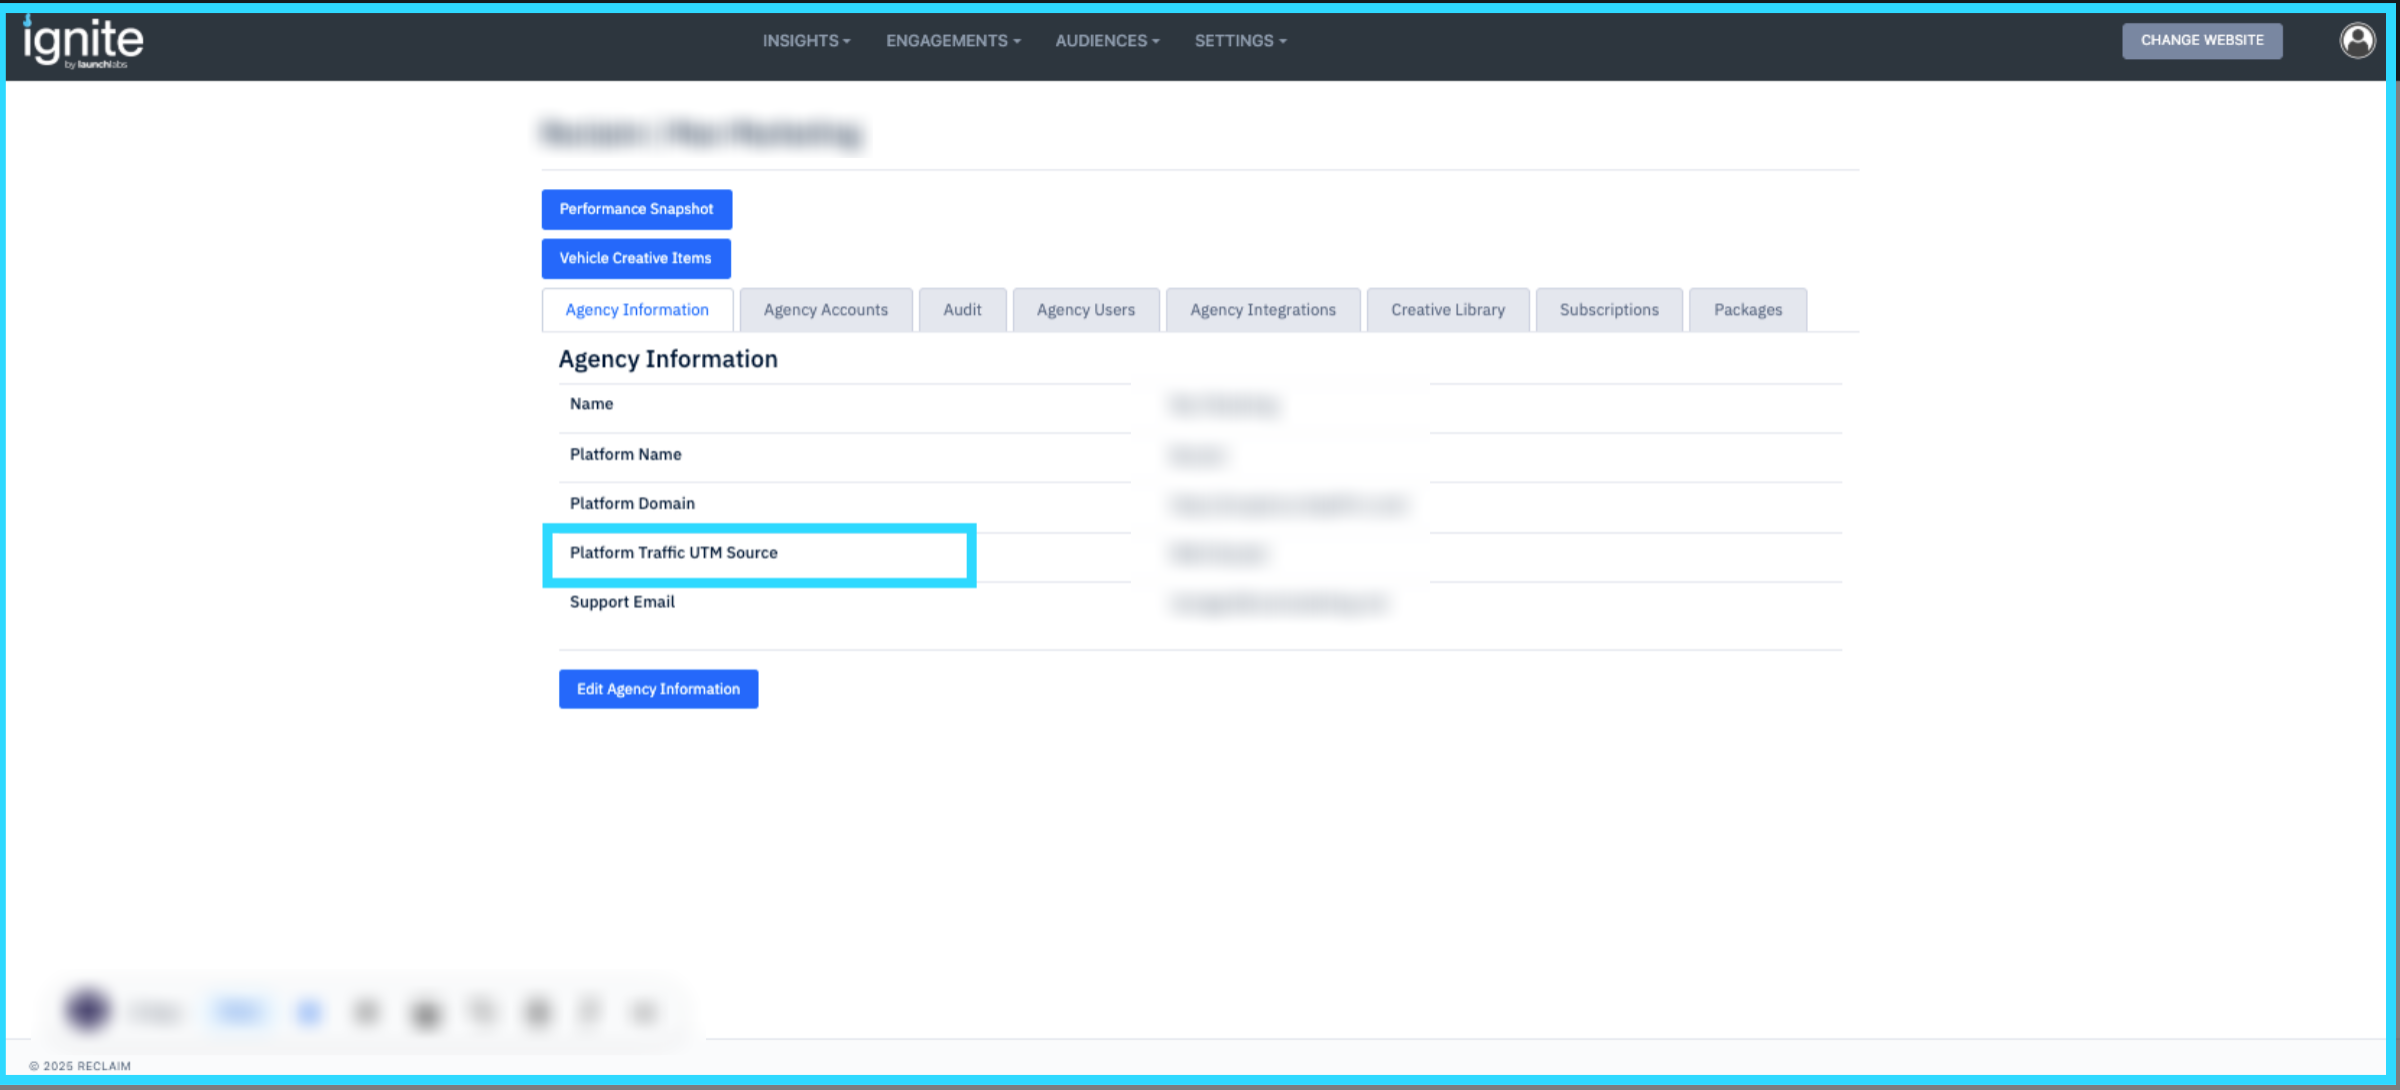Open the Audiences dropdown menu
The image size is (2400, 1090).
(1107, 41)
